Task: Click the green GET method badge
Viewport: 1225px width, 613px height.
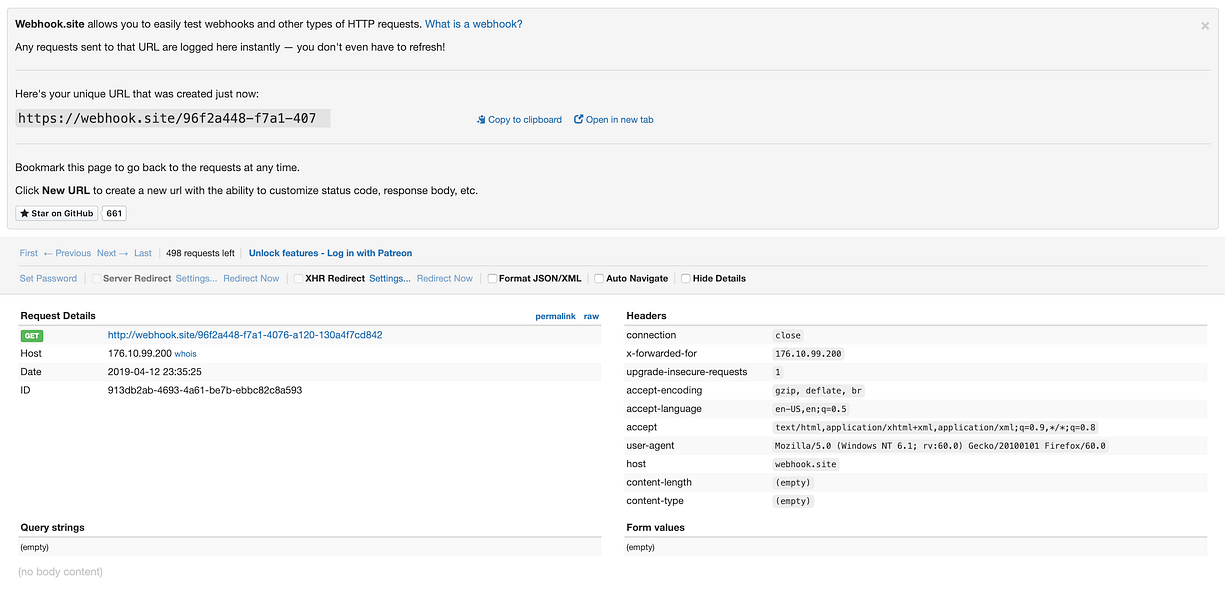Action: (32, 336)
